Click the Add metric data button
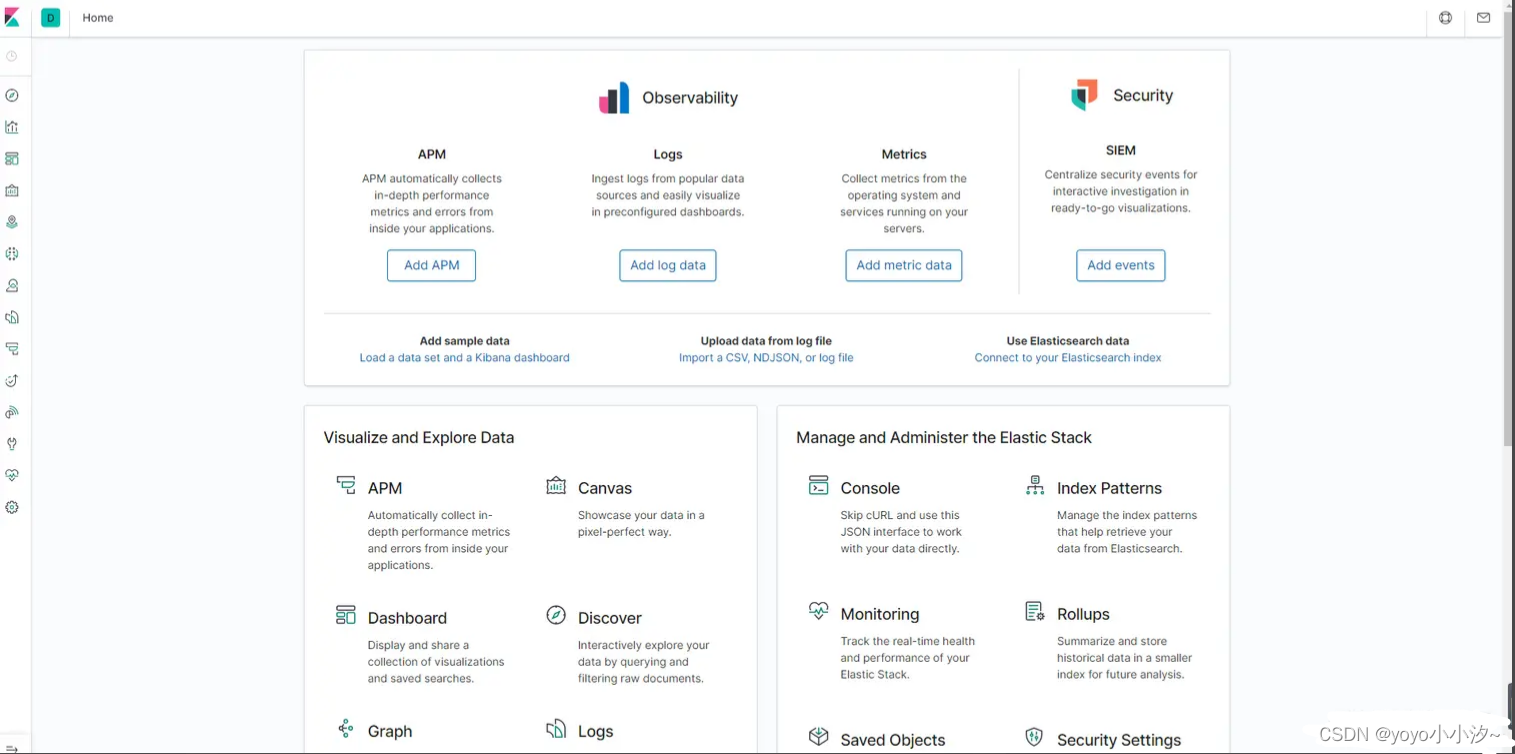The image size is (1515, 754). (904, 265)
